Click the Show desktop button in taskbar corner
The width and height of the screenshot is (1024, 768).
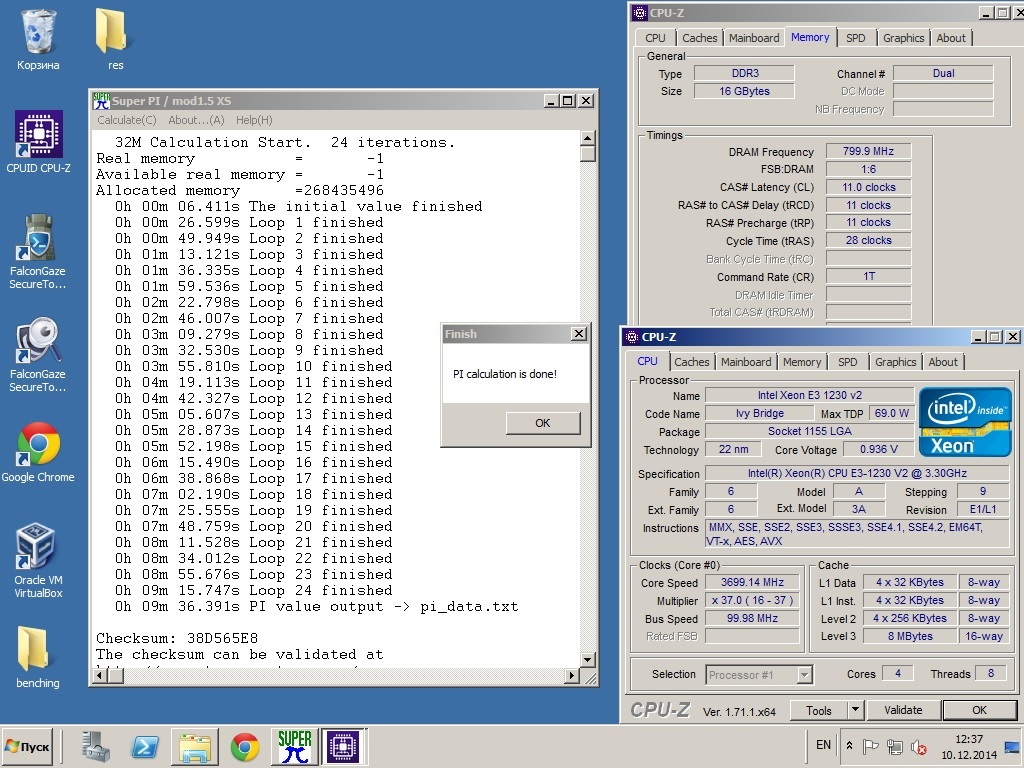click(1013, 746)
